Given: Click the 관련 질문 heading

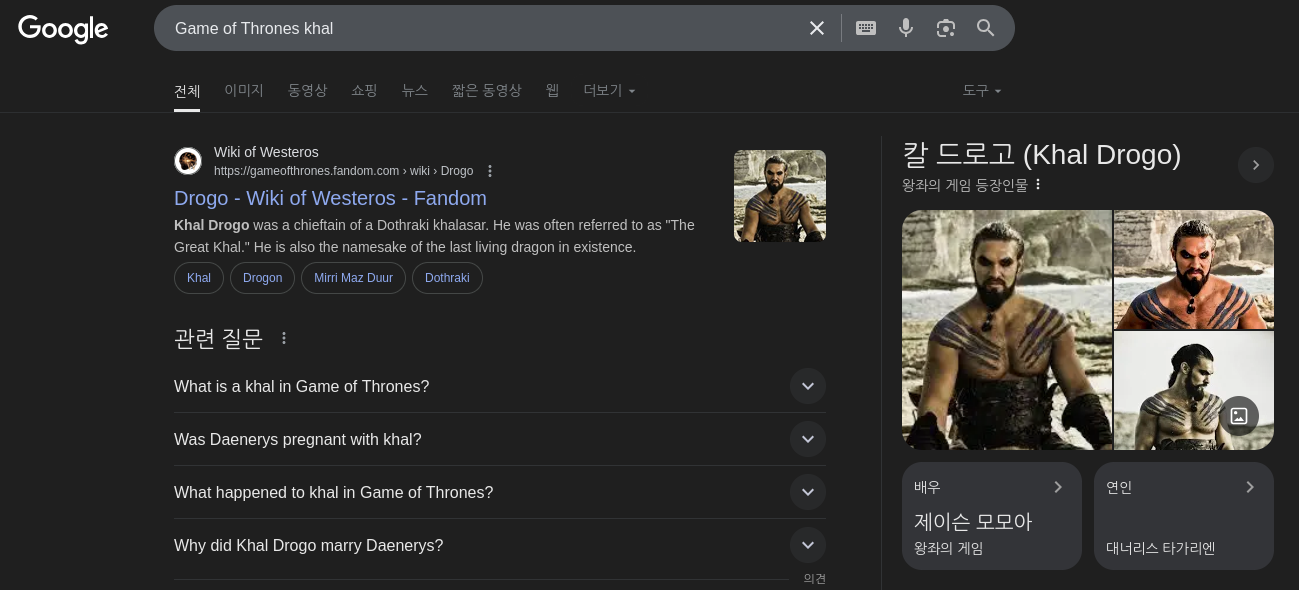Looking at the screenshot, I should 218,339.
